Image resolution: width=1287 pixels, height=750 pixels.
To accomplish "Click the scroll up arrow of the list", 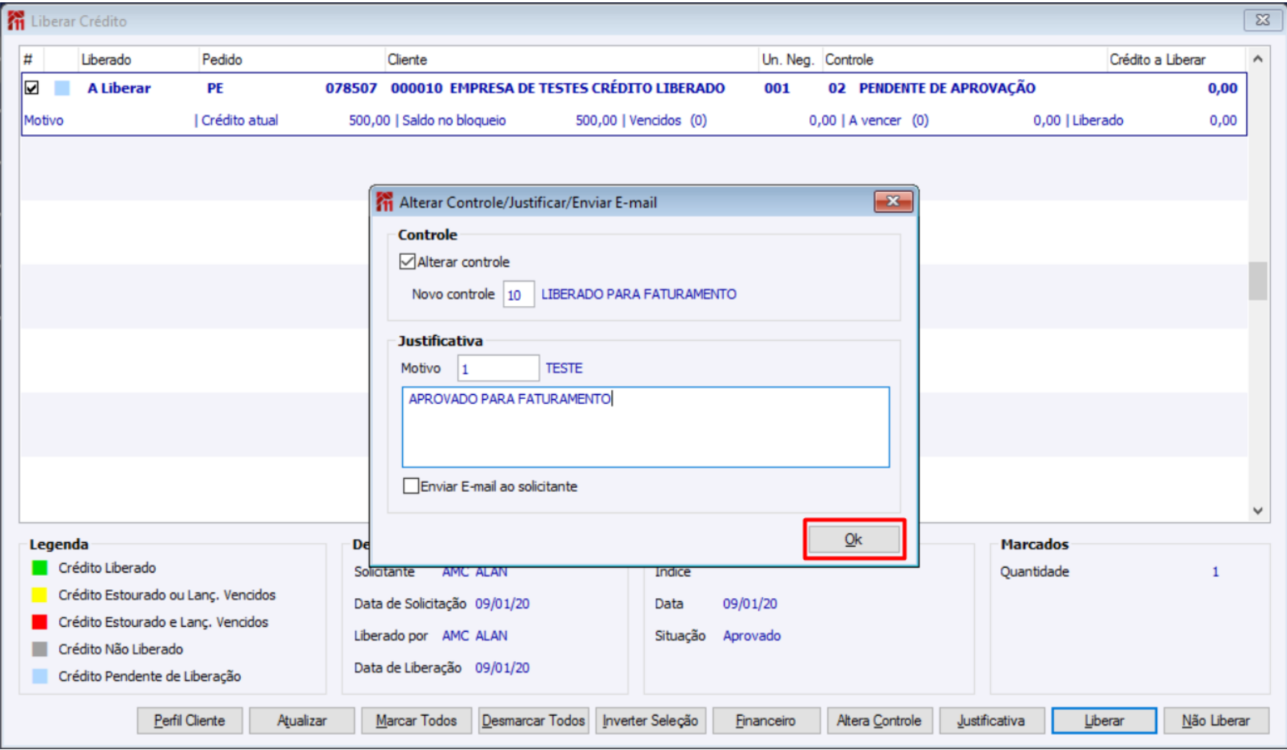I will [x=1258, y=59].
